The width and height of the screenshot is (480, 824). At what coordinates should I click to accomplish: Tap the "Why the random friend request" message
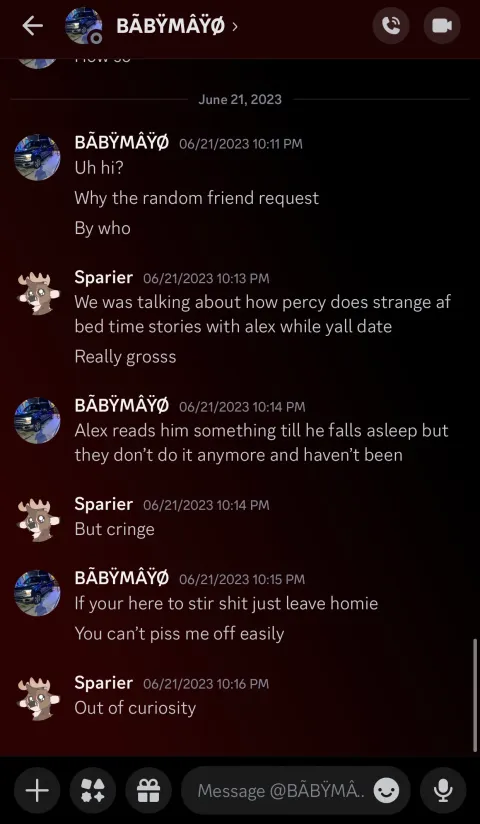[197, 198]
